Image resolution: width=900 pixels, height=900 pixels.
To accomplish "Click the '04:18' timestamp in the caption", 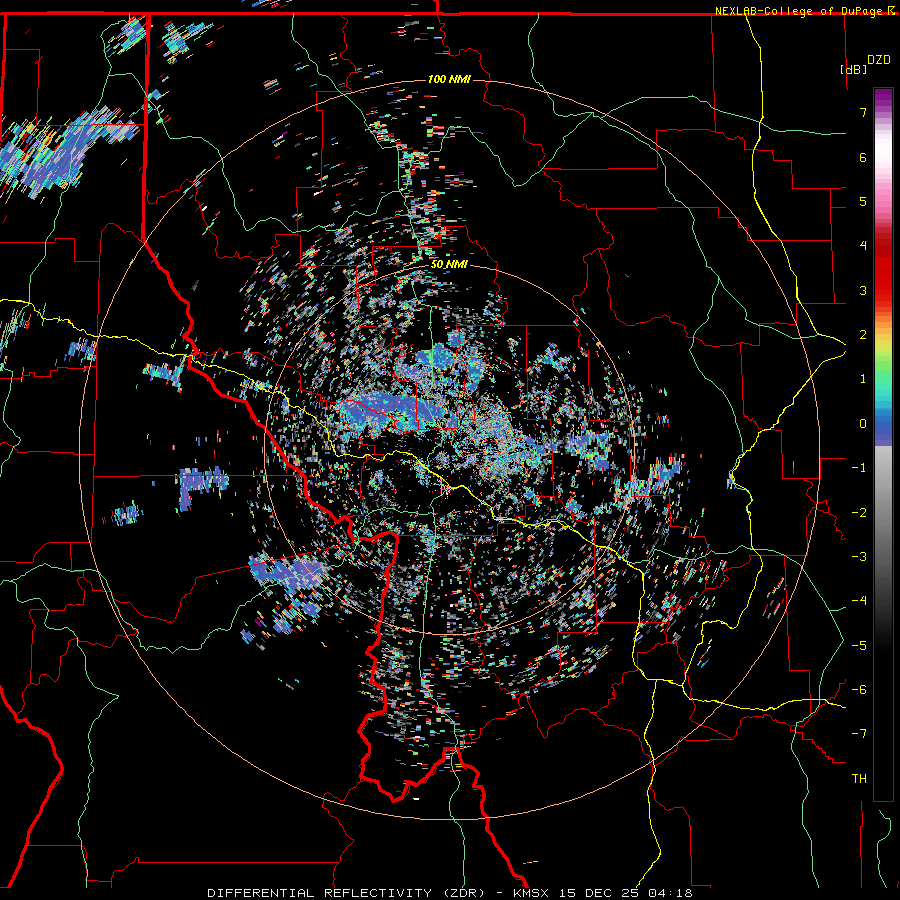I will (670, 893).
